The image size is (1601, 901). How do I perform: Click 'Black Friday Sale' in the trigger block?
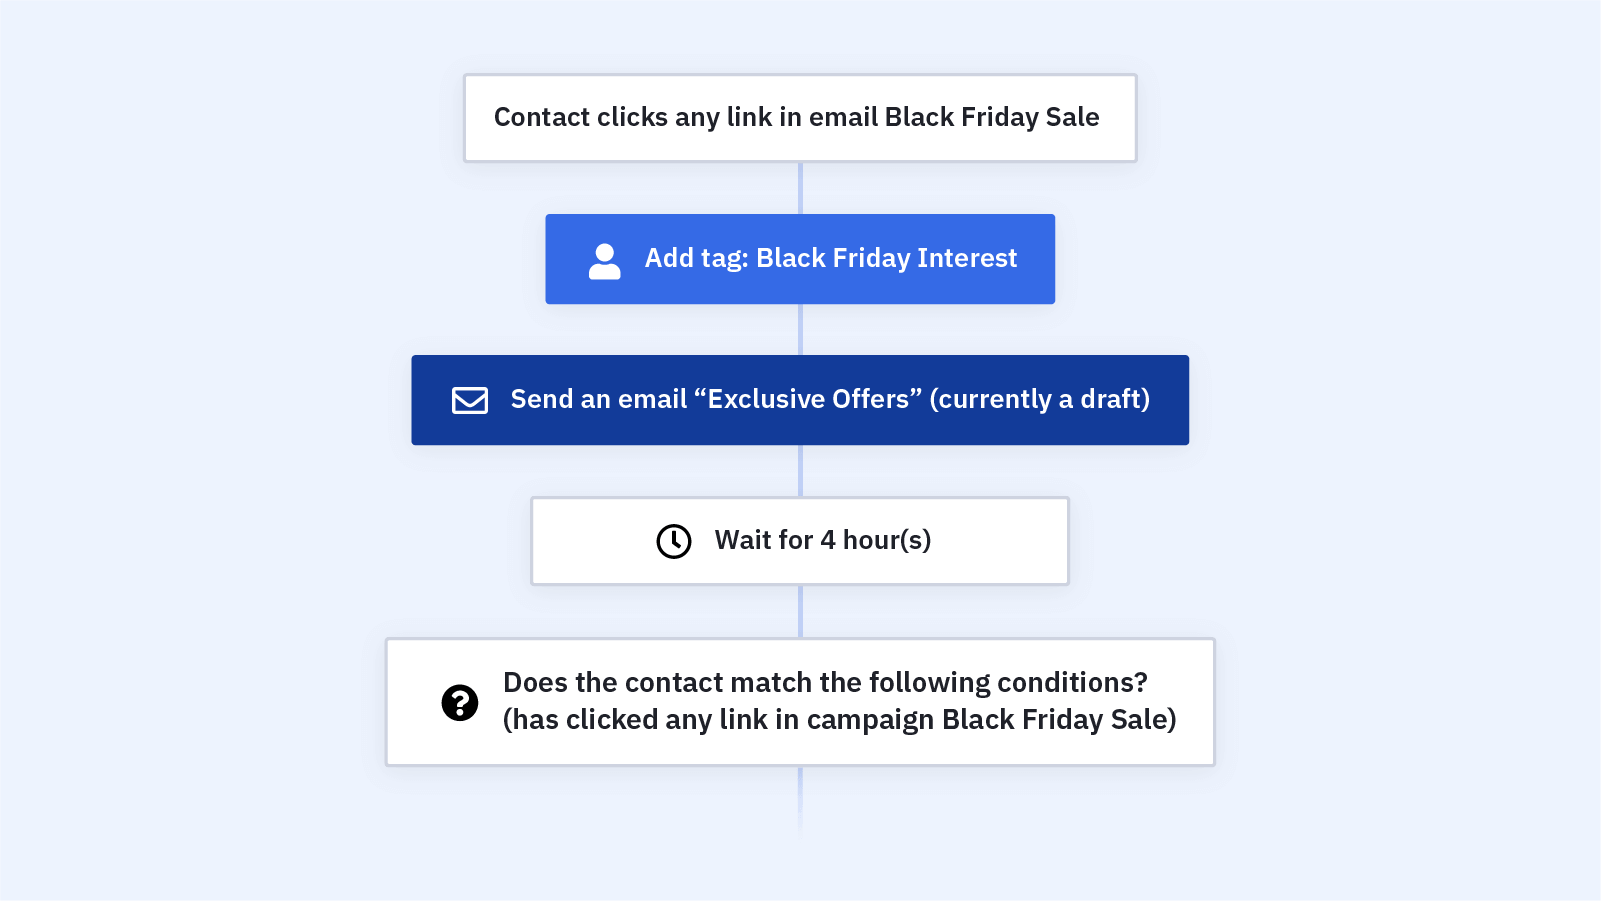[992, 117]
